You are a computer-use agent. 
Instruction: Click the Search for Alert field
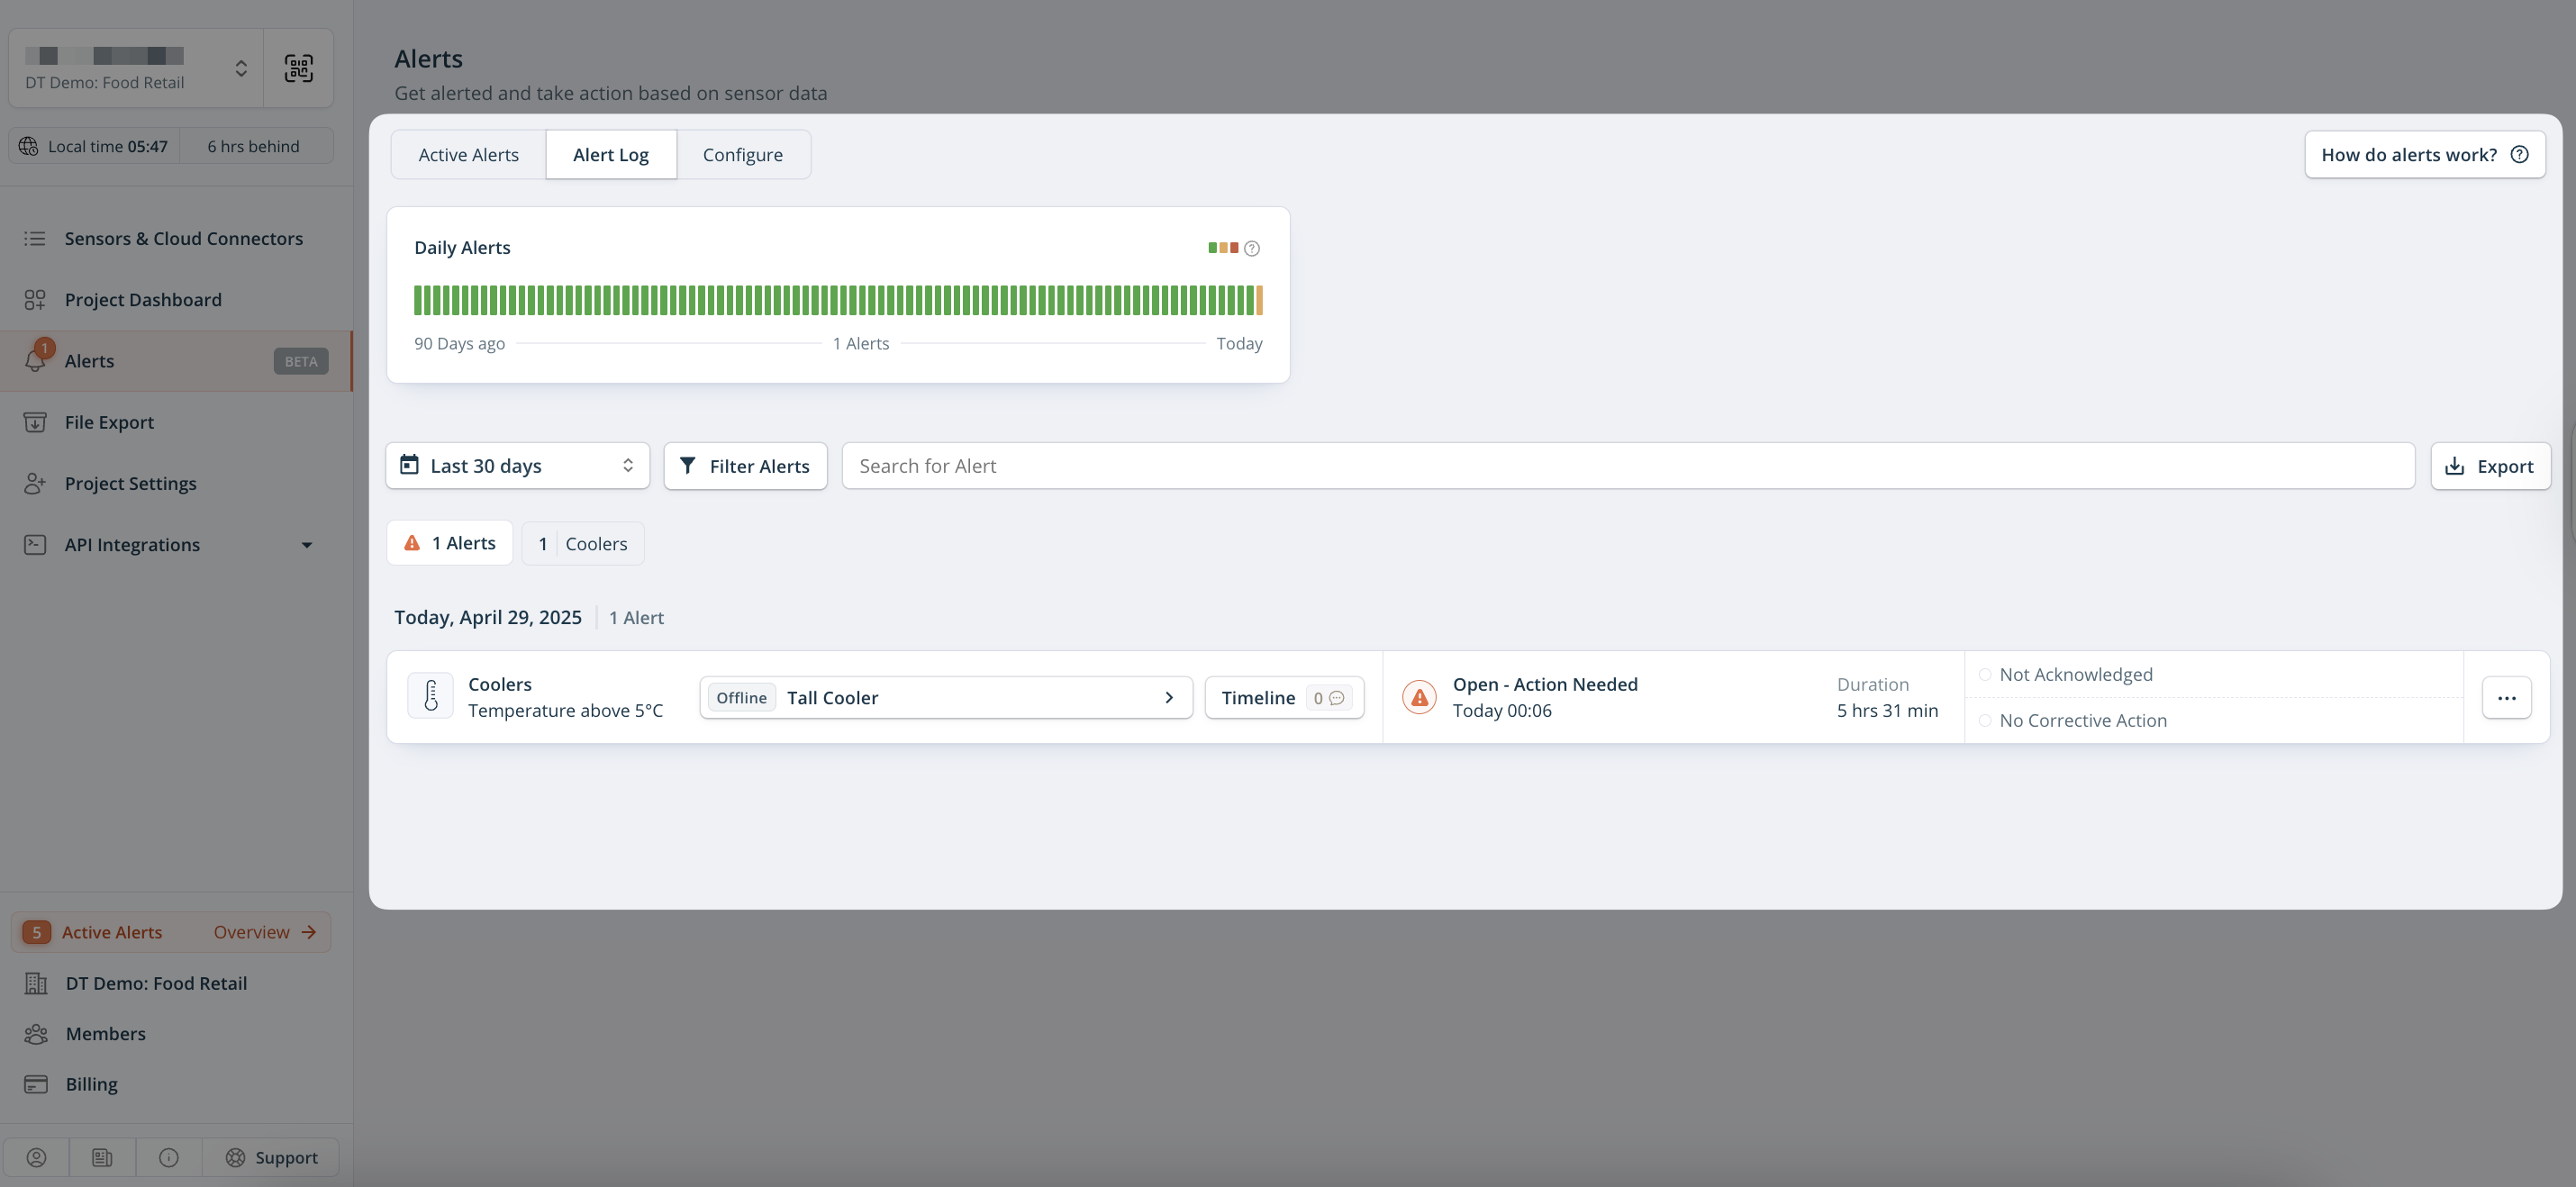click(x=1627, y=466)
